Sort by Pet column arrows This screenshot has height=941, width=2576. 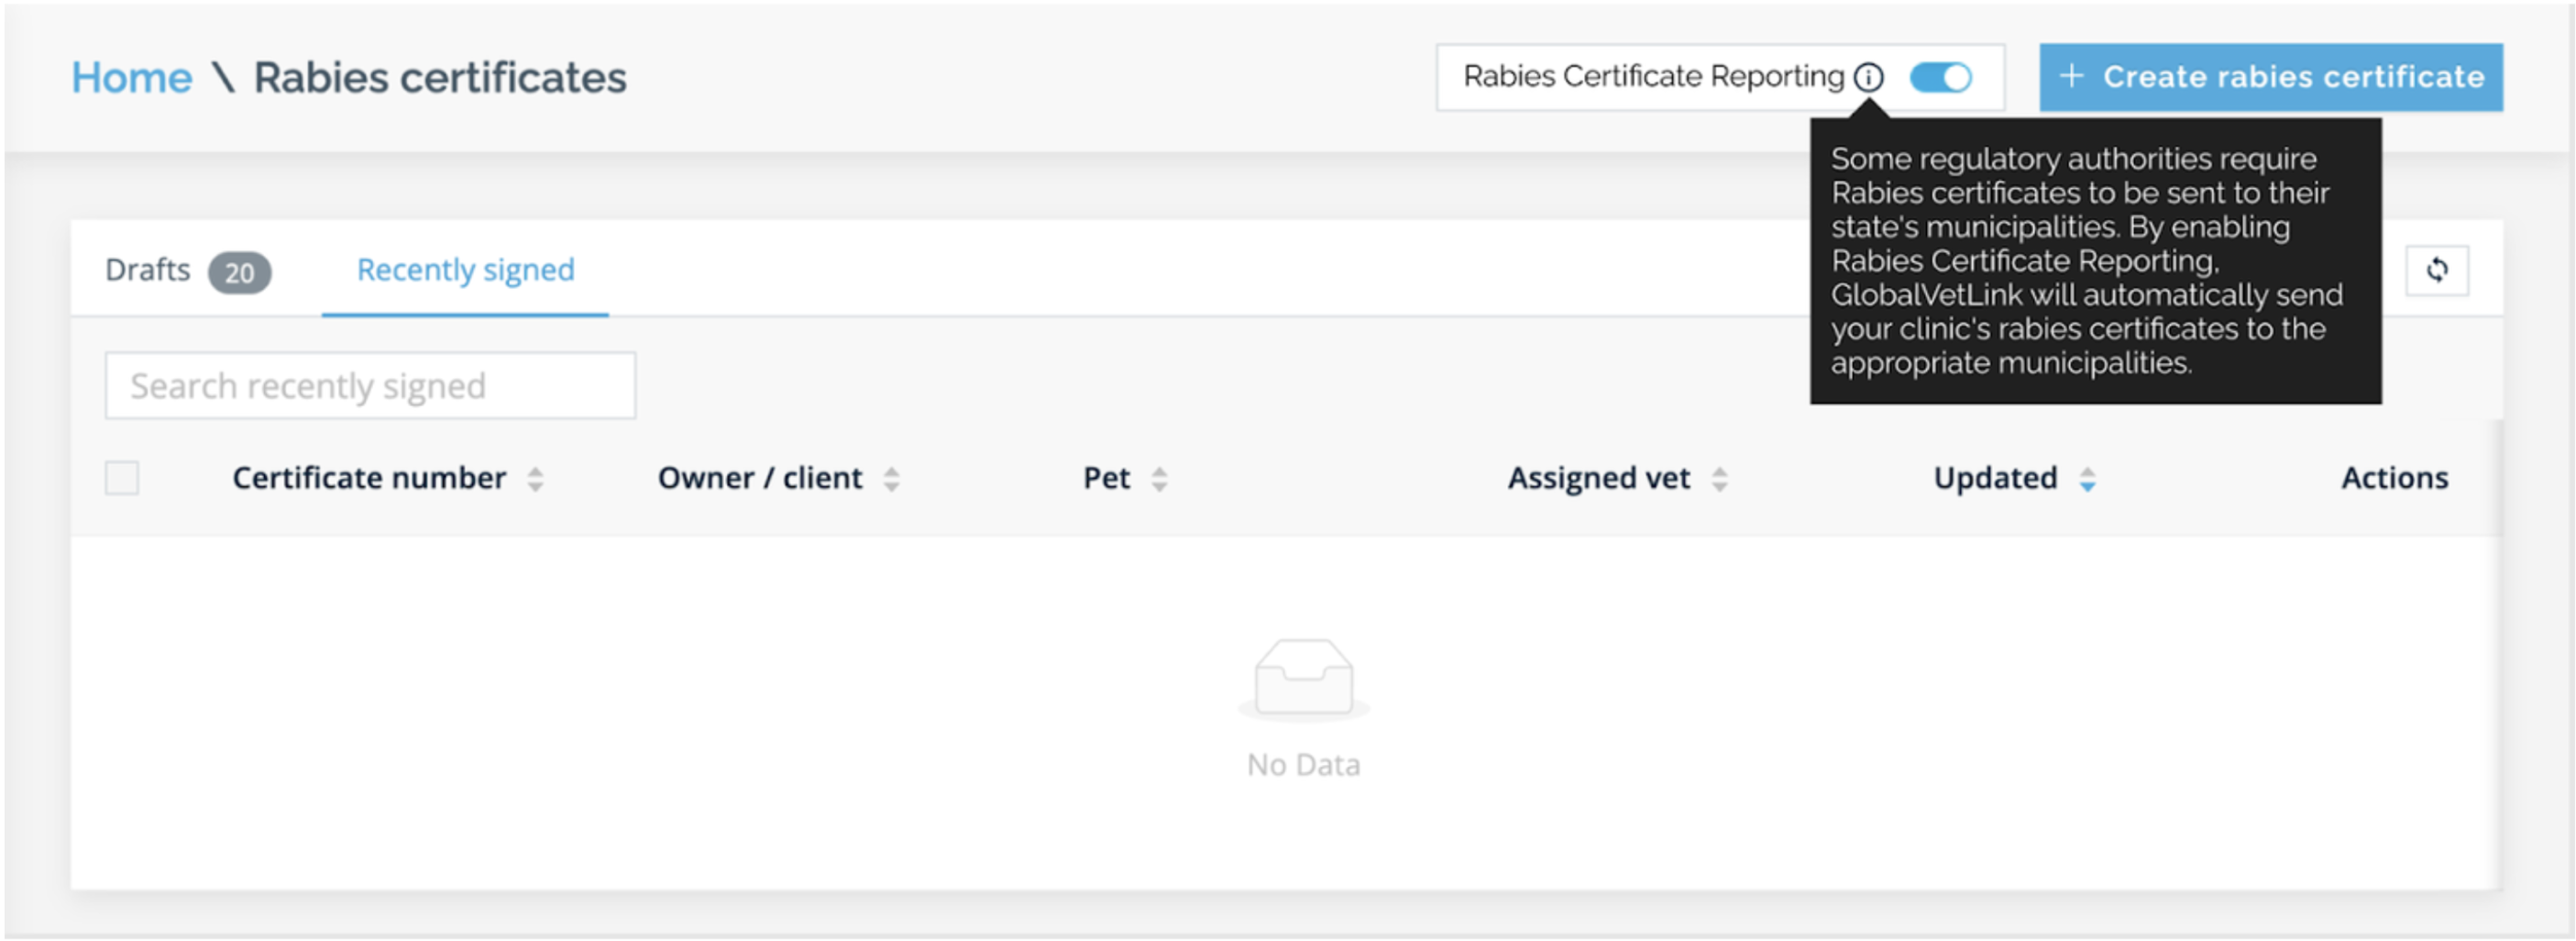[x=1159, y=479]
